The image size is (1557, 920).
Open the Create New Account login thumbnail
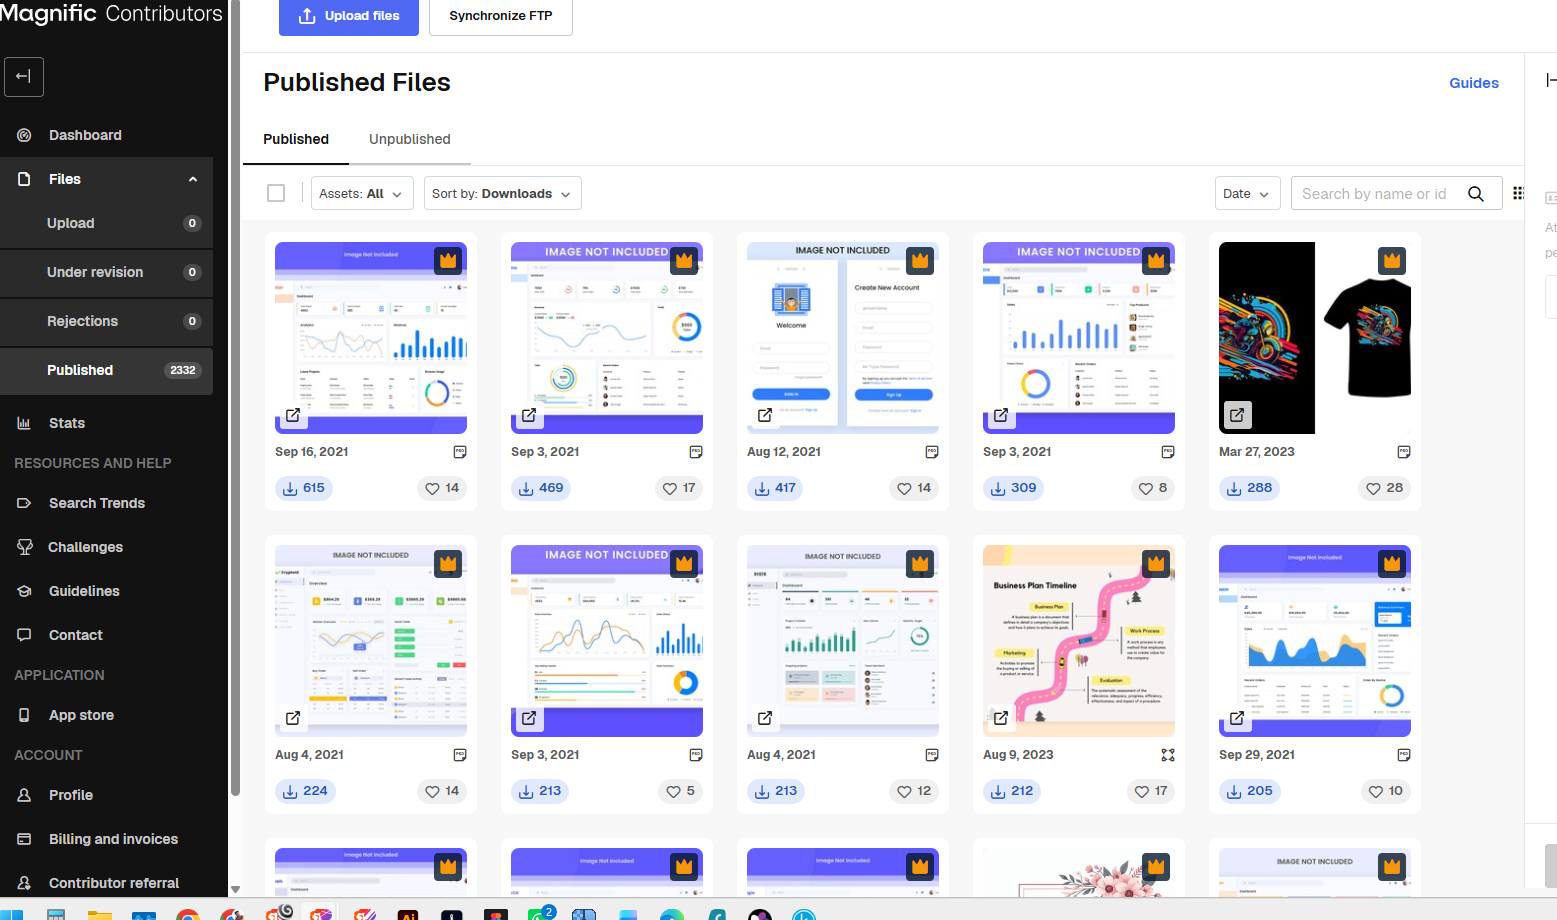point(843,338)
